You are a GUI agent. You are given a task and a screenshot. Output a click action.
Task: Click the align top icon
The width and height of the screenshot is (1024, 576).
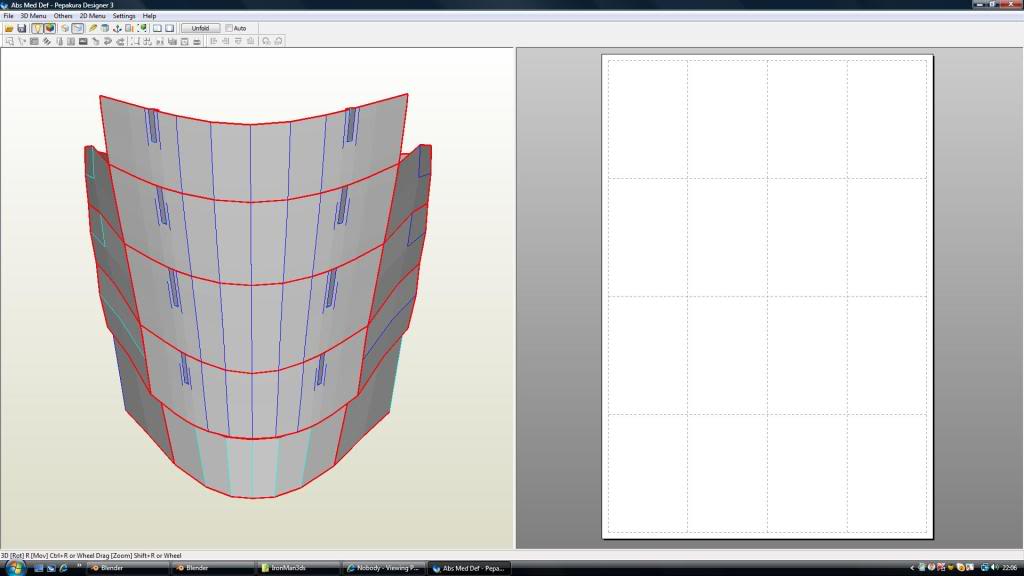[x=238, y=41]
